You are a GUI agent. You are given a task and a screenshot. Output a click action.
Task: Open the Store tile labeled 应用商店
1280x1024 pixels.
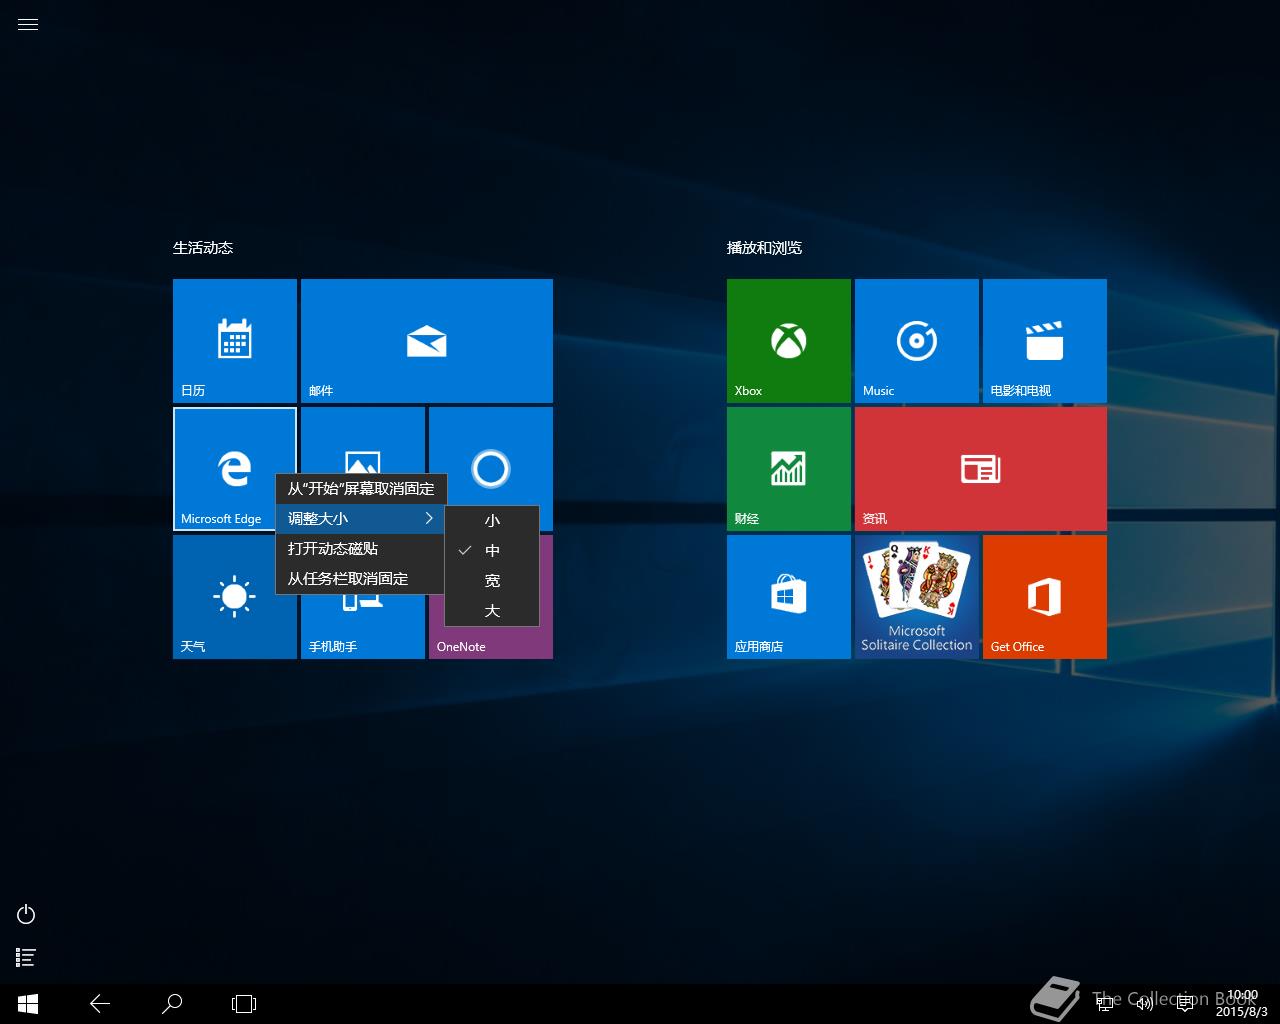789,597
